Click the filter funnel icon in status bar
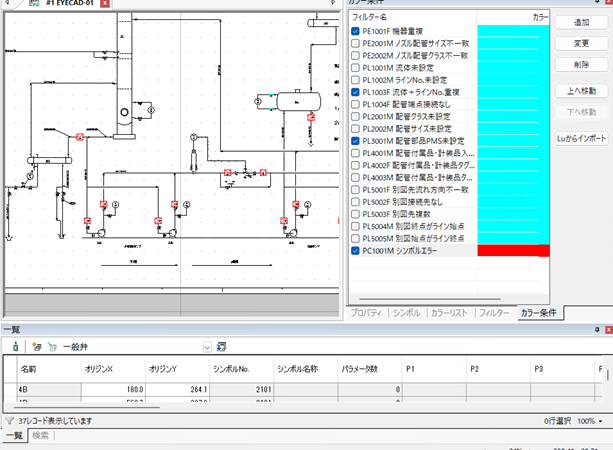Screen dimensions: 613x450 (x=9, y=421)
